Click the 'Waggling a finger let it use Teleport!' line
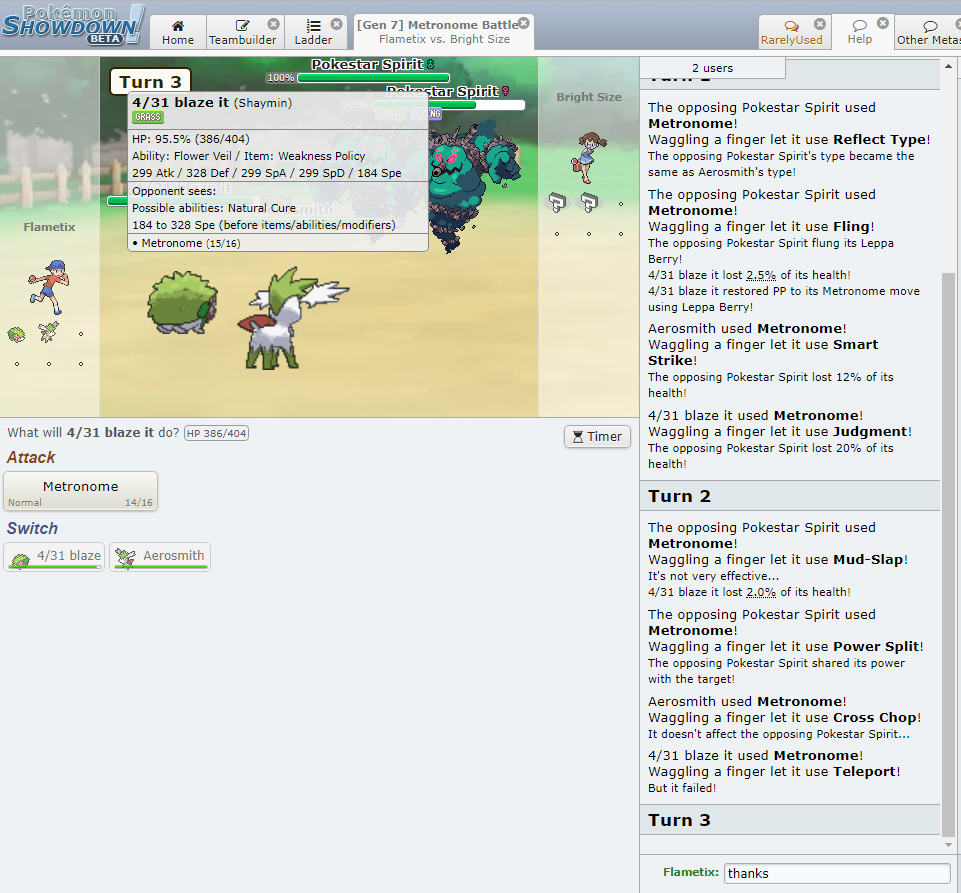Image resolution: width=961 pixels, height=893 pixels. (x=774, y=772)
